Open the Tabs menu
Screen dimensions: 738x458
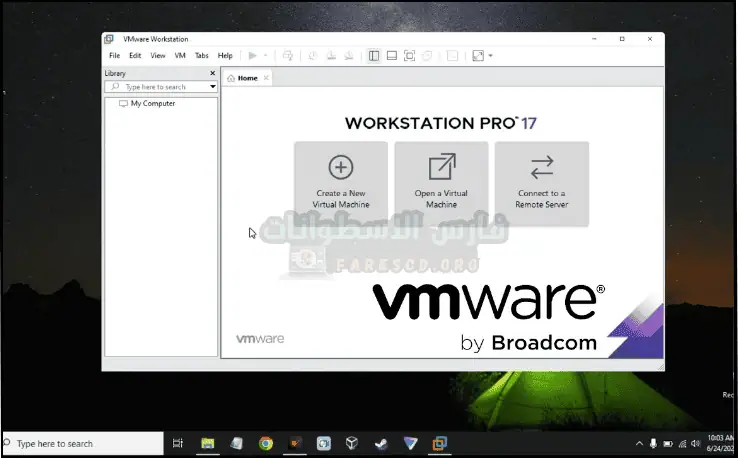click(202, 56)
